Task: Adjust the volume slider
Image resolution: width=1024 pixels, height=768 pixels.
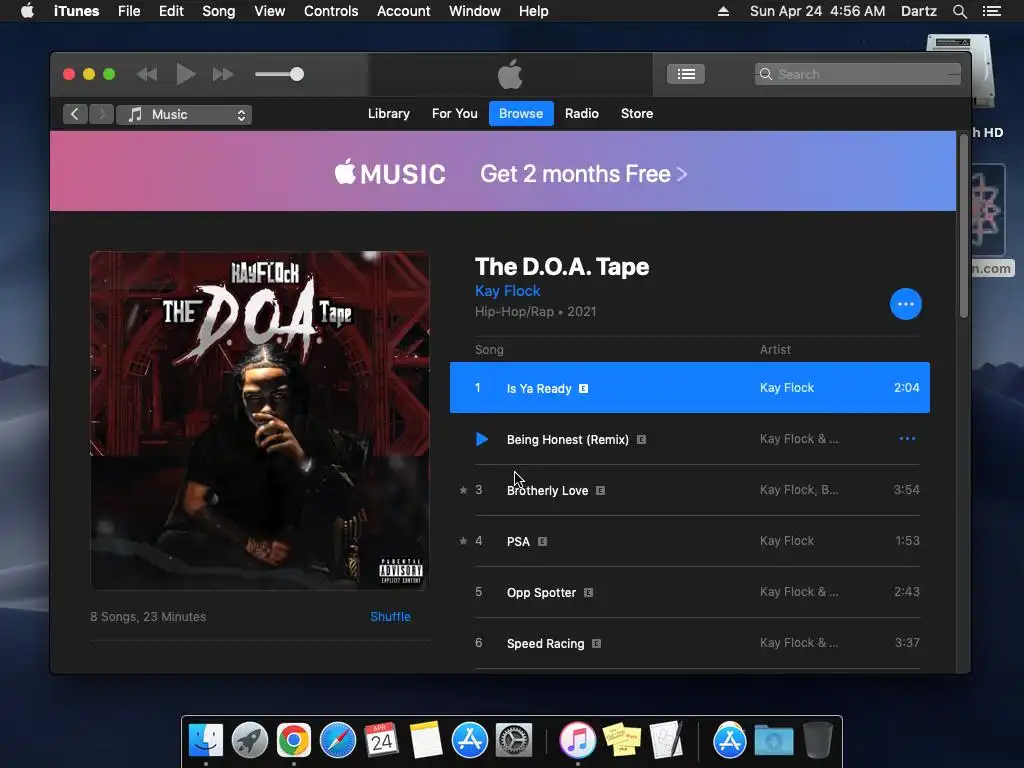Action: [x=280, y=74]
